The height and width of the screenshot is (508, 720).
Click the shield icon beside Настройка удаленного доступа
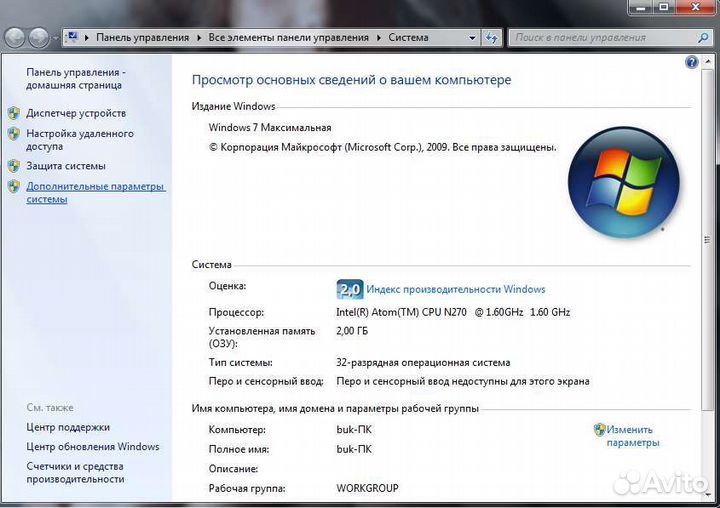pyautogui.click(x=14, y=134)
